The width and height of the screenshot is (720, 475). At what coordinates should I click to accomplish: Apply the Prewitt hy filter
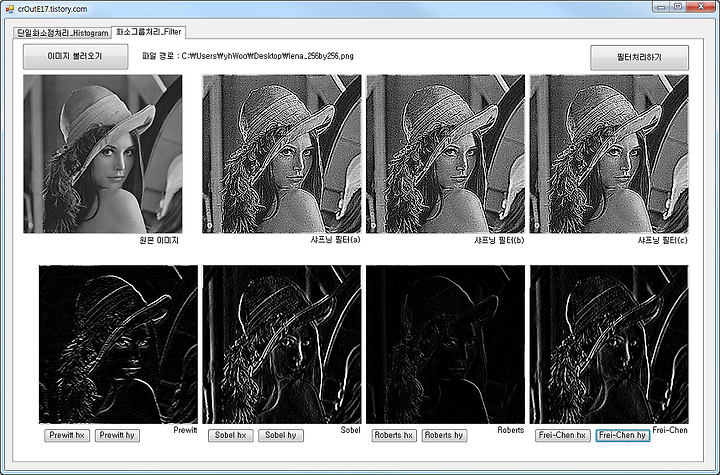click(117, 435)
